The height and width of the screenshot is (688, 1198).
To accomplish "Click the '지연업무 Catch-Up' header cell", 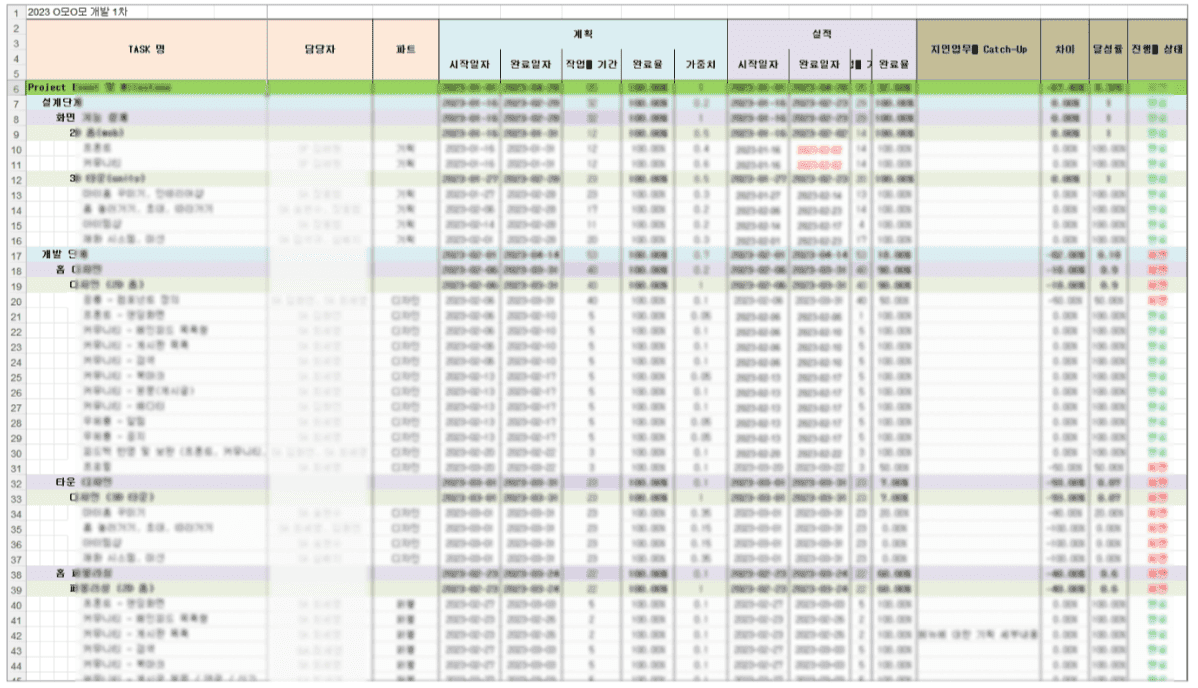I will (x=979, y=50).
